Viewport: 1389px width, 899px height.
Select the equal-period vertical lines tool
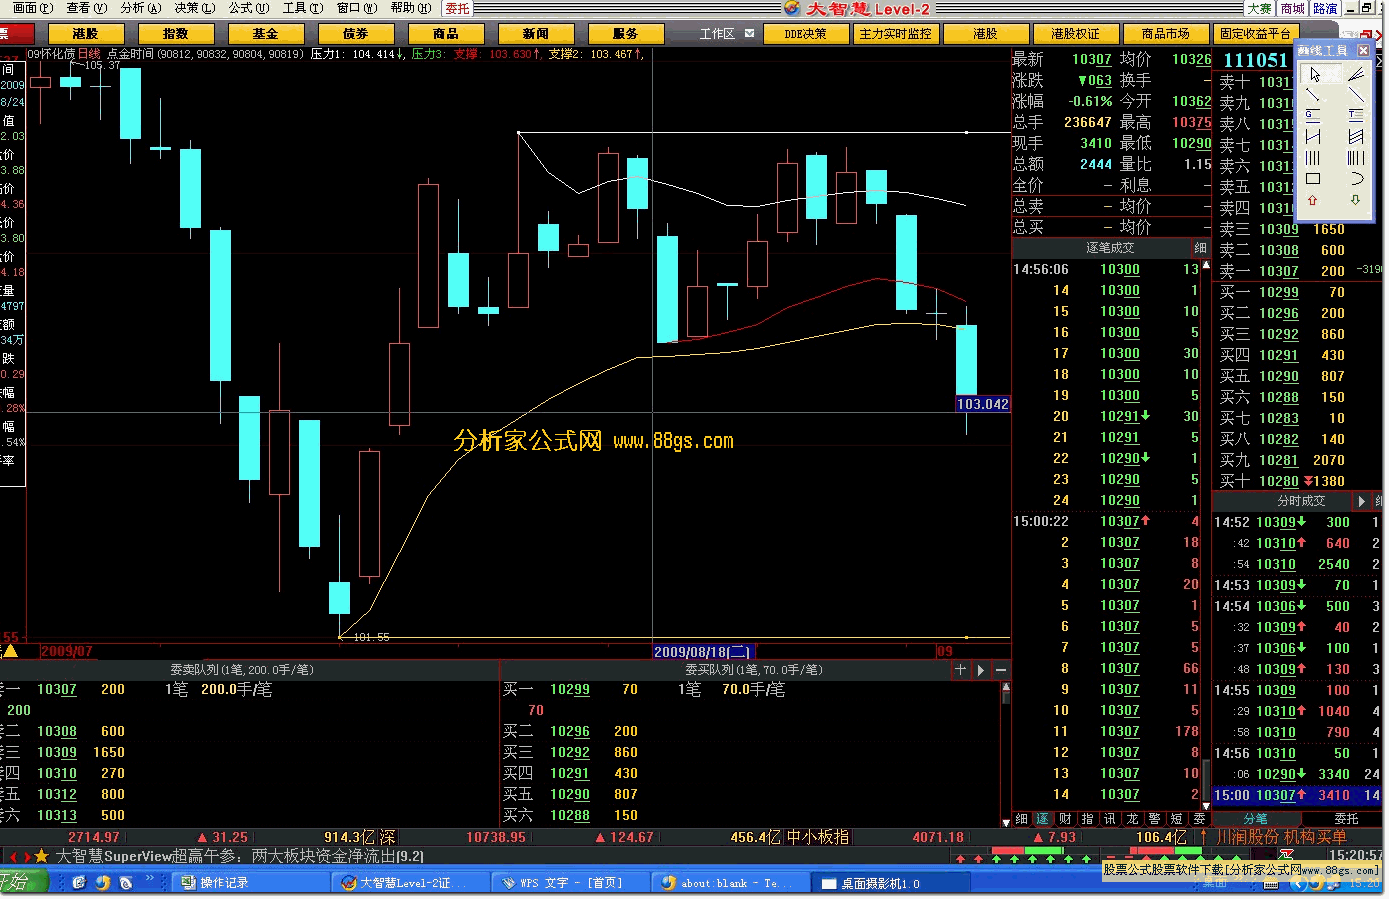click(x=1314, y=158)
